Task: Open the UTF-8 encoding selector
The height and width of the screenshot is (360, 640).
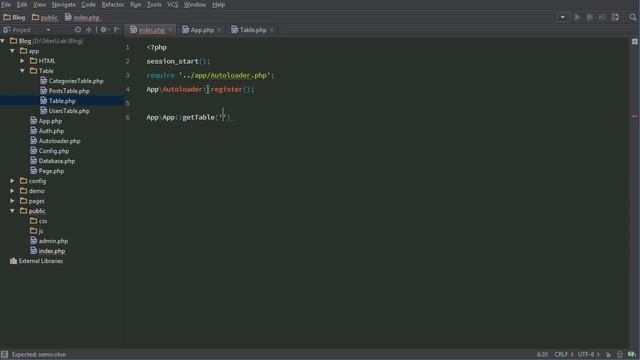Action: [589, 354]
